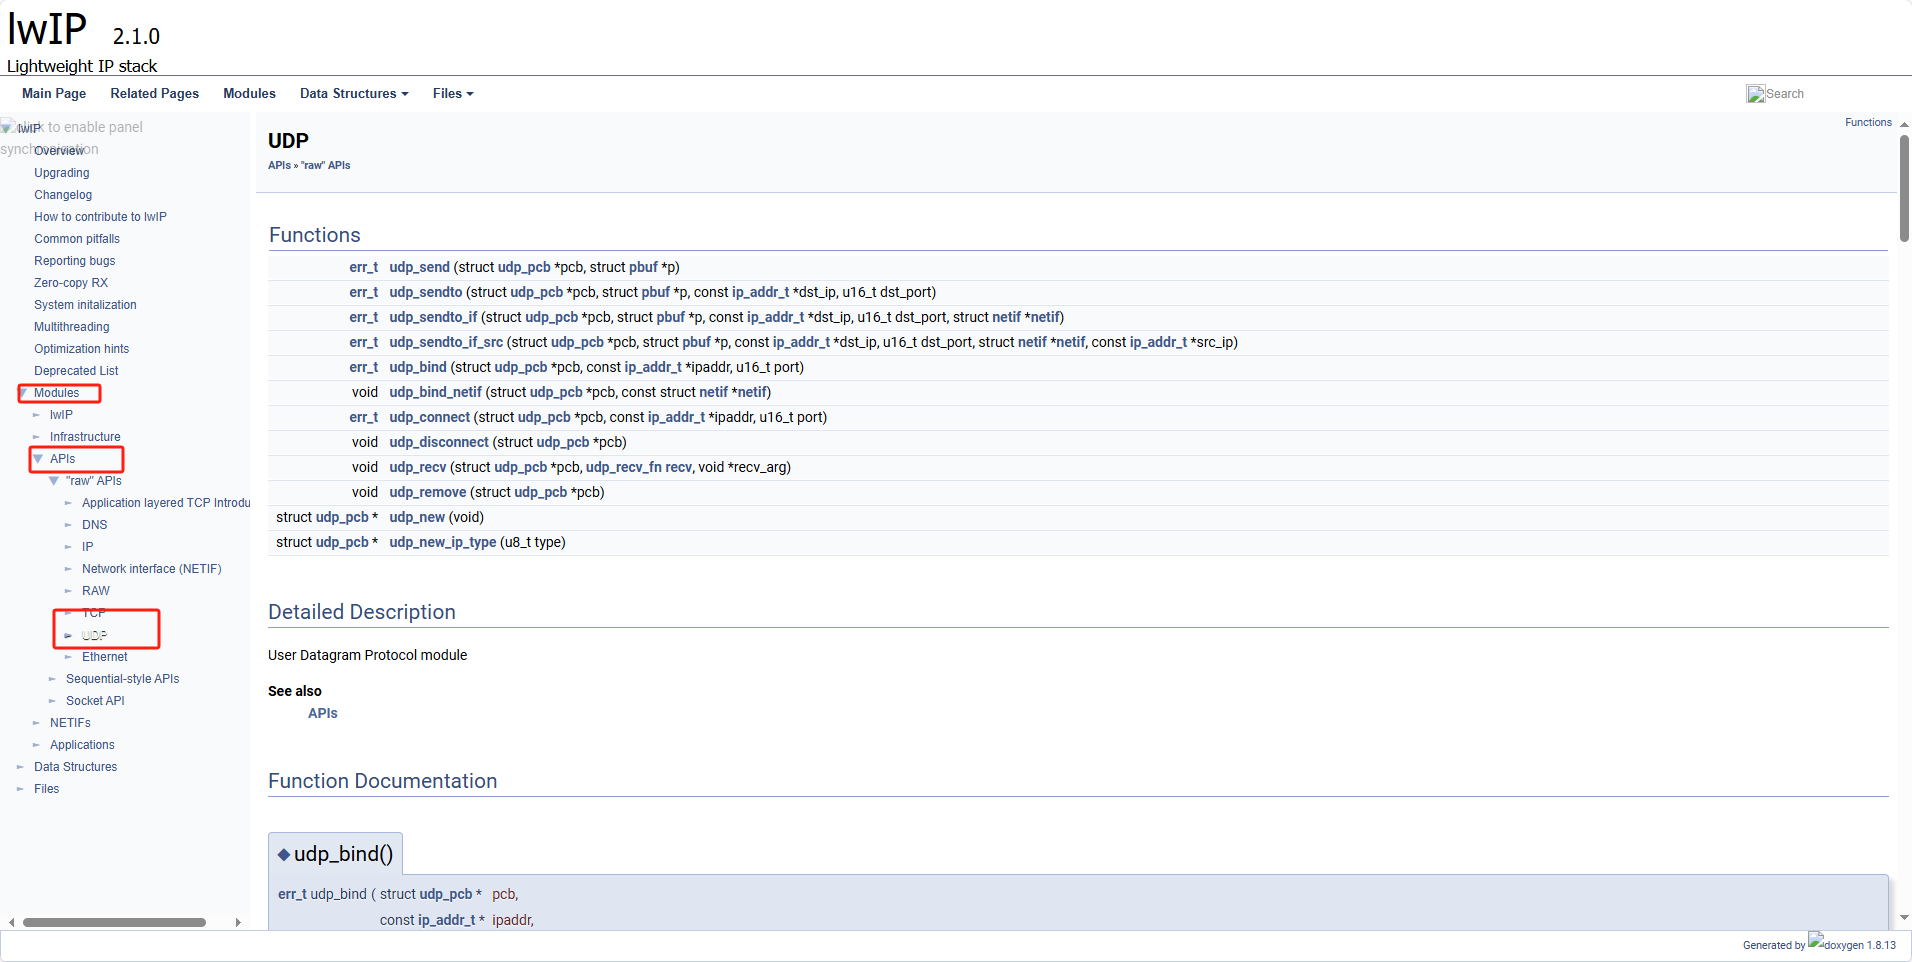Click the page vertical scrollbar thumb
This screenshot has width=1912, height=962.
[1904, 188]
